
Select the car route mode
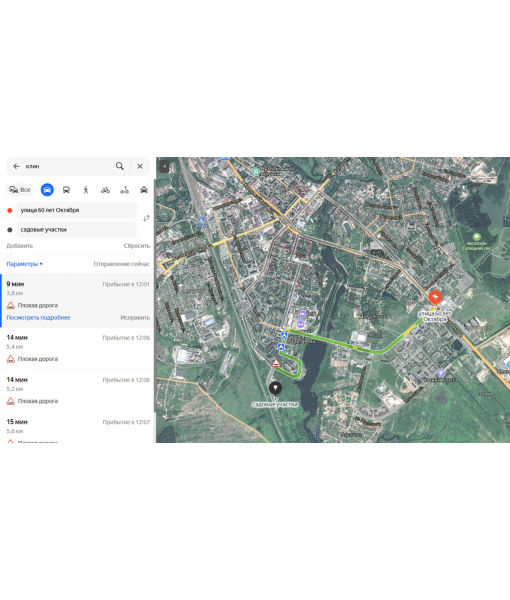47,190
